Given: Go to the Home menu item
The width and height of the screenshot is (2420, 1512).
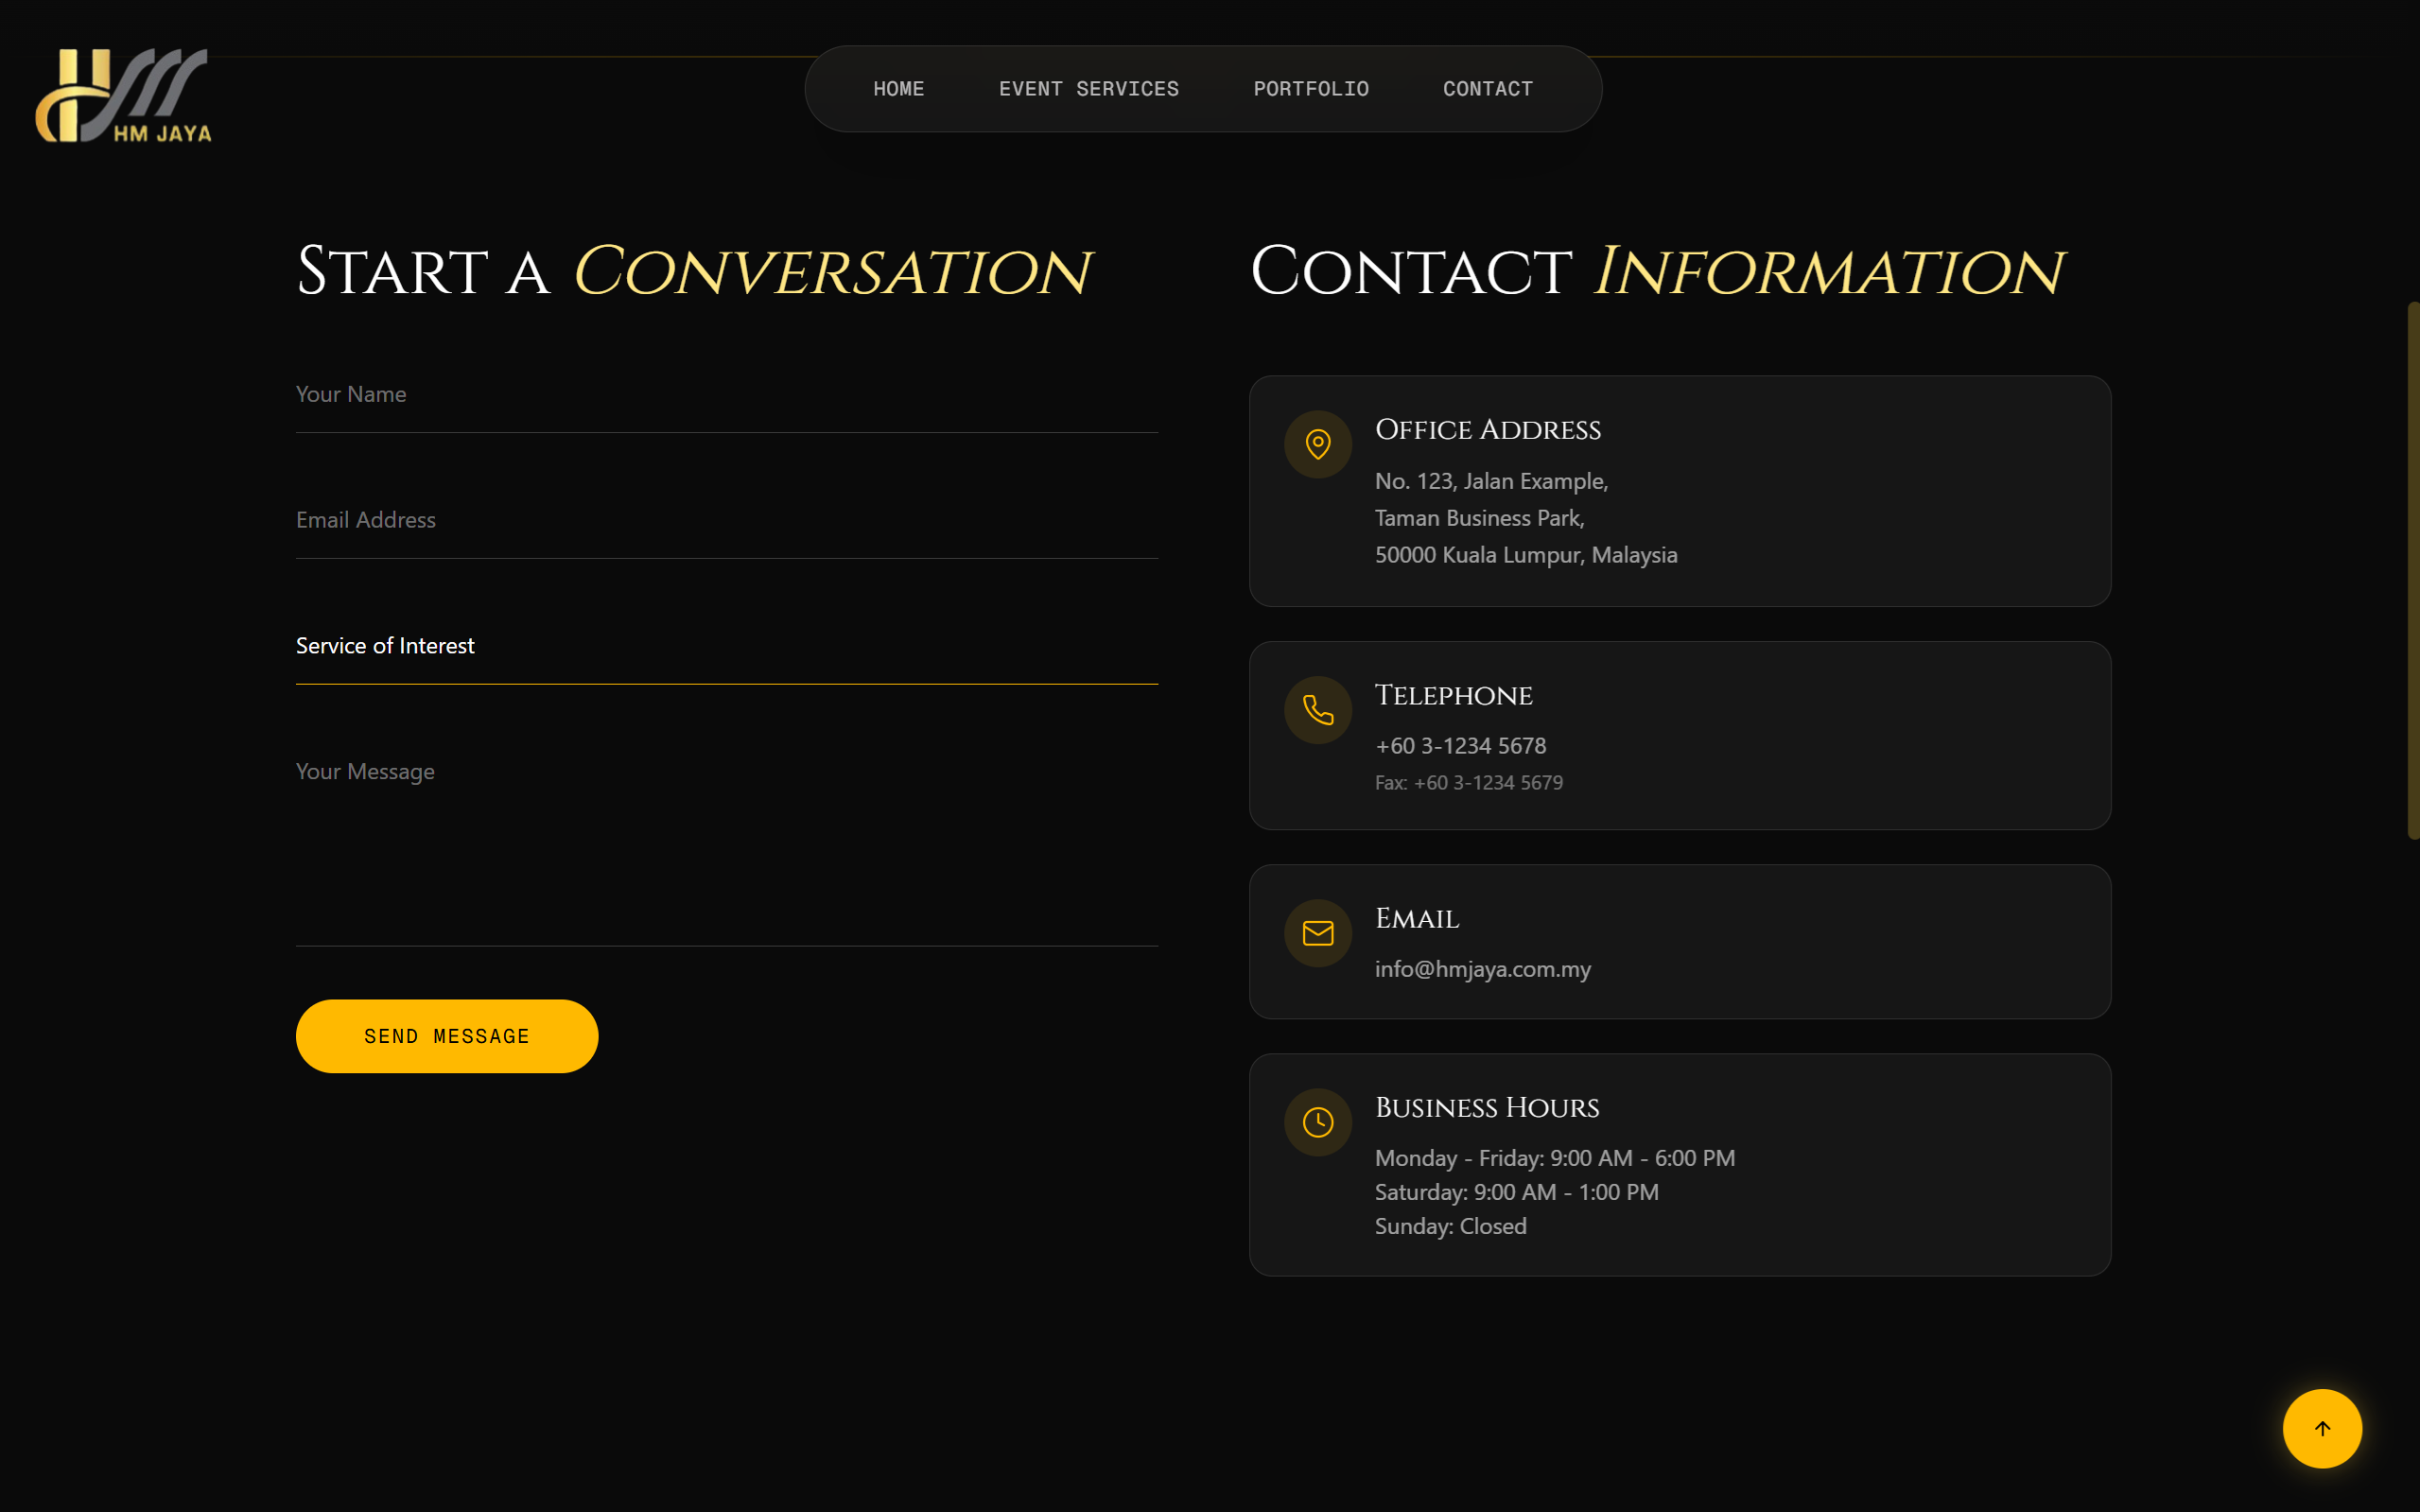Looking at the screenshot, I should 898,89.
